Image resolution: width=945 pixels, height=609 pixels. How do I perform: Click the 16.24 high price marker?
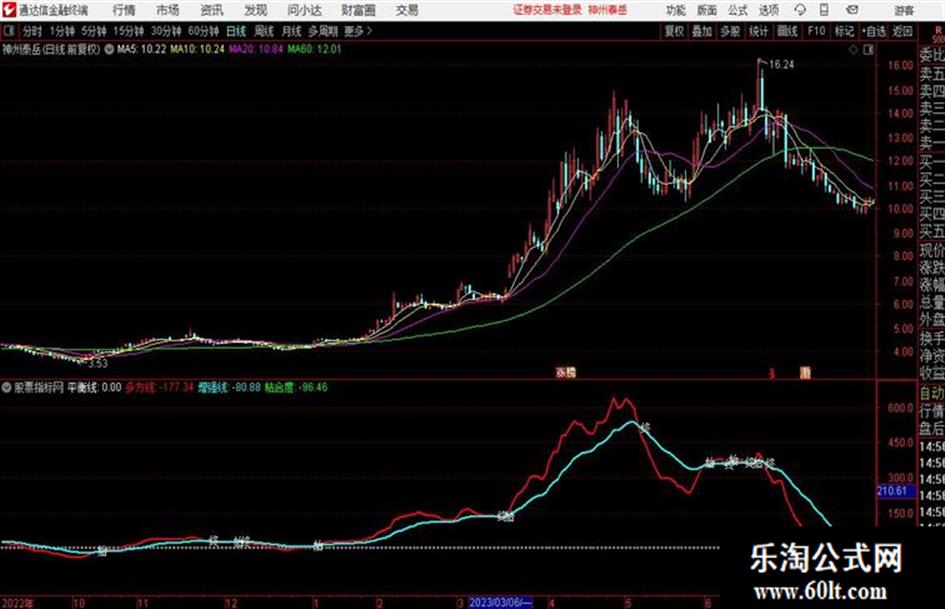point(782,65)
